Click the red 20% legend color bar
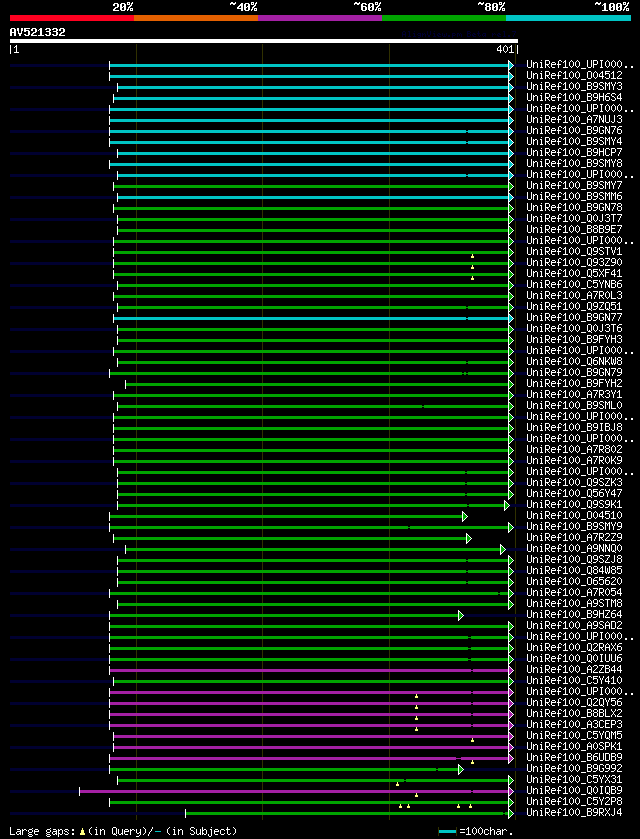The height and width of the screenshot is (839, 640). (72, 18)
